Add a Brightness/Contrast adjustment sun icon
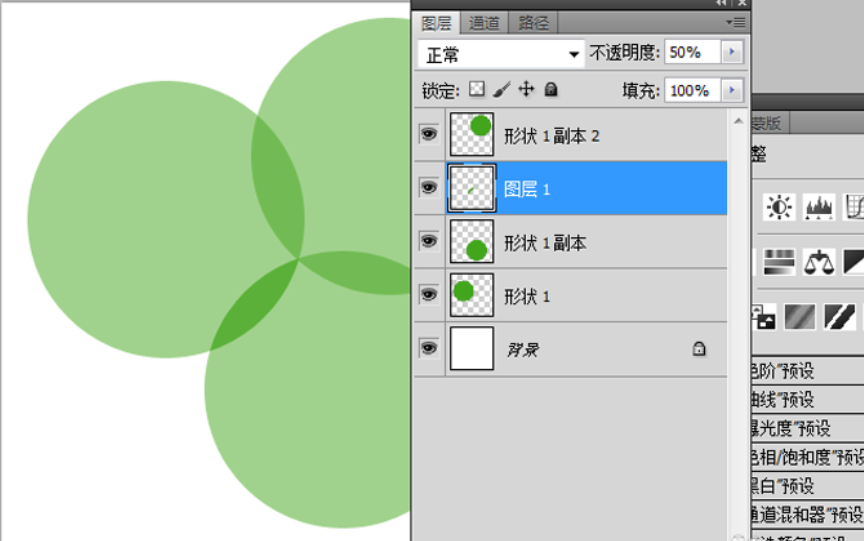This screenshot has width=864, height=541. [779, 207]
